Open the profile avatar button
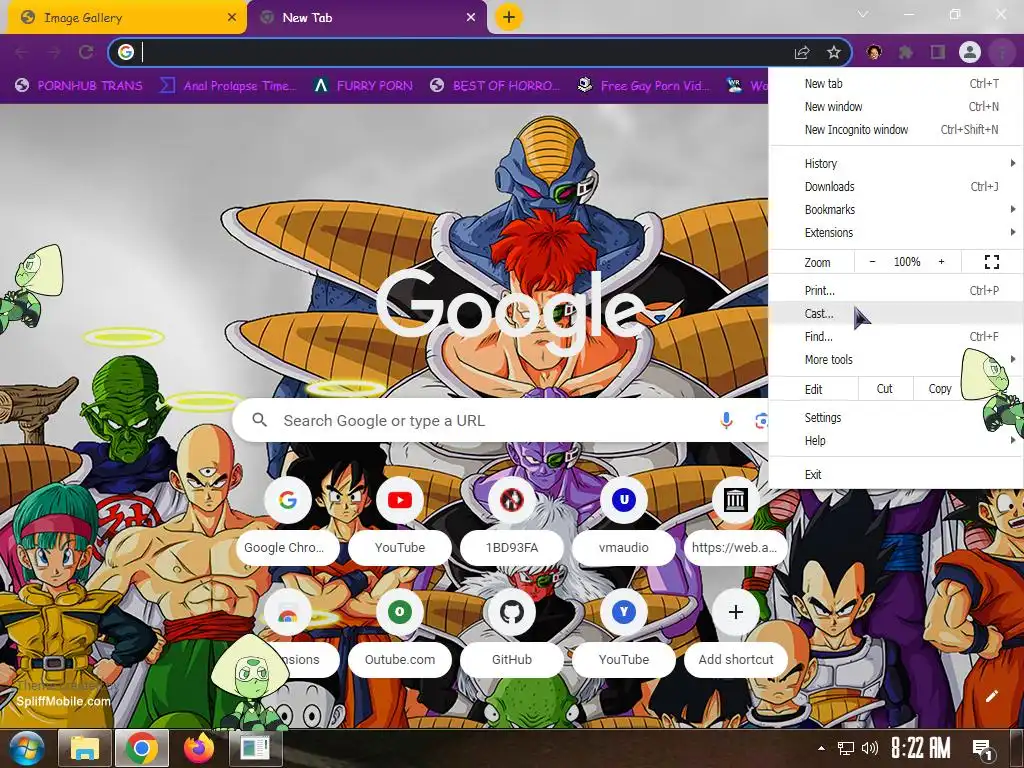The width and height of the screenshot is (1024, 768). (x=970, y=52)
